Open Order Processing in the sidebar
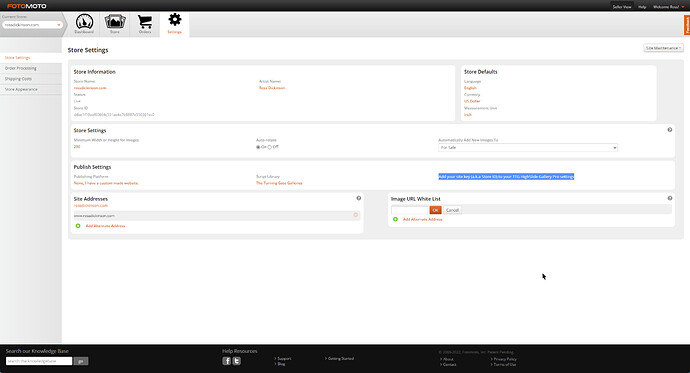 pos(21,68)
